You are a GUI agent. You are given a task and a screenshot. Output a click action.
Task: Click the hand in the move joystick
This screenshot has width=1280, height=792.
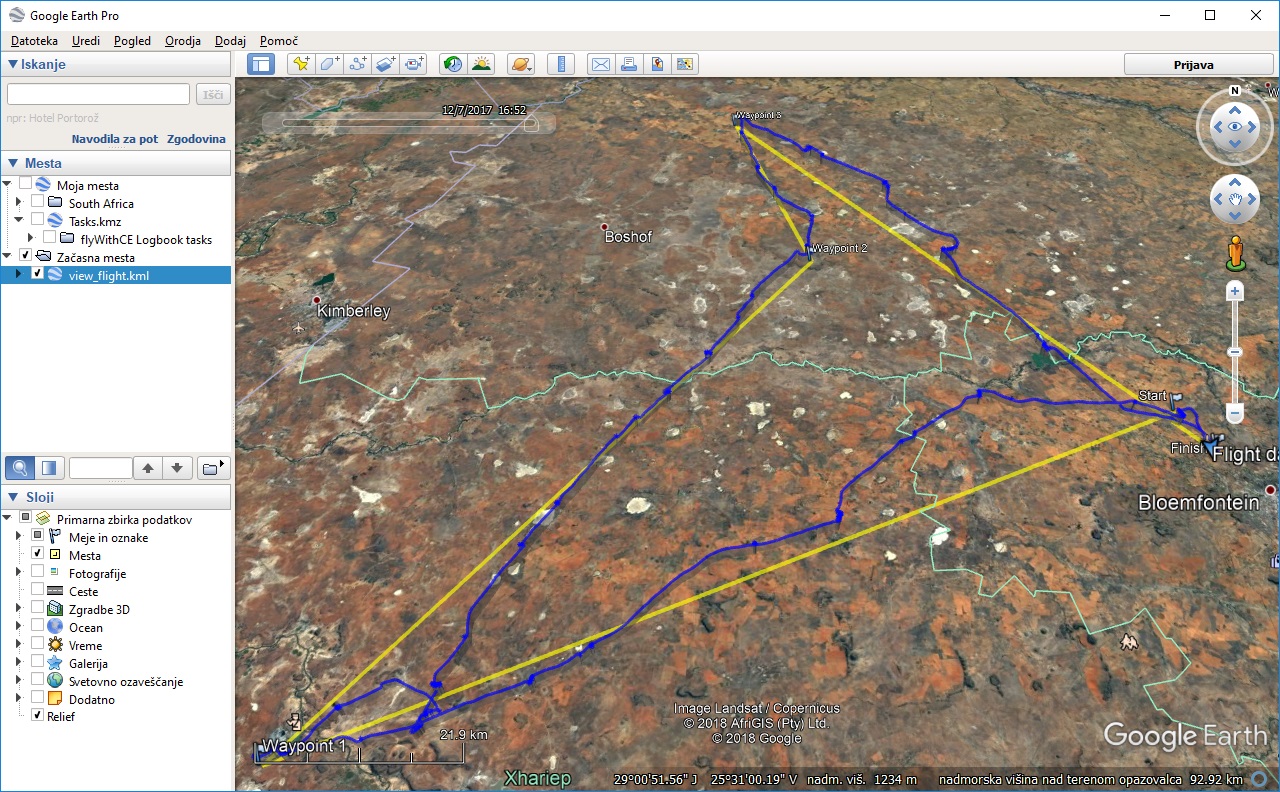1235,200
